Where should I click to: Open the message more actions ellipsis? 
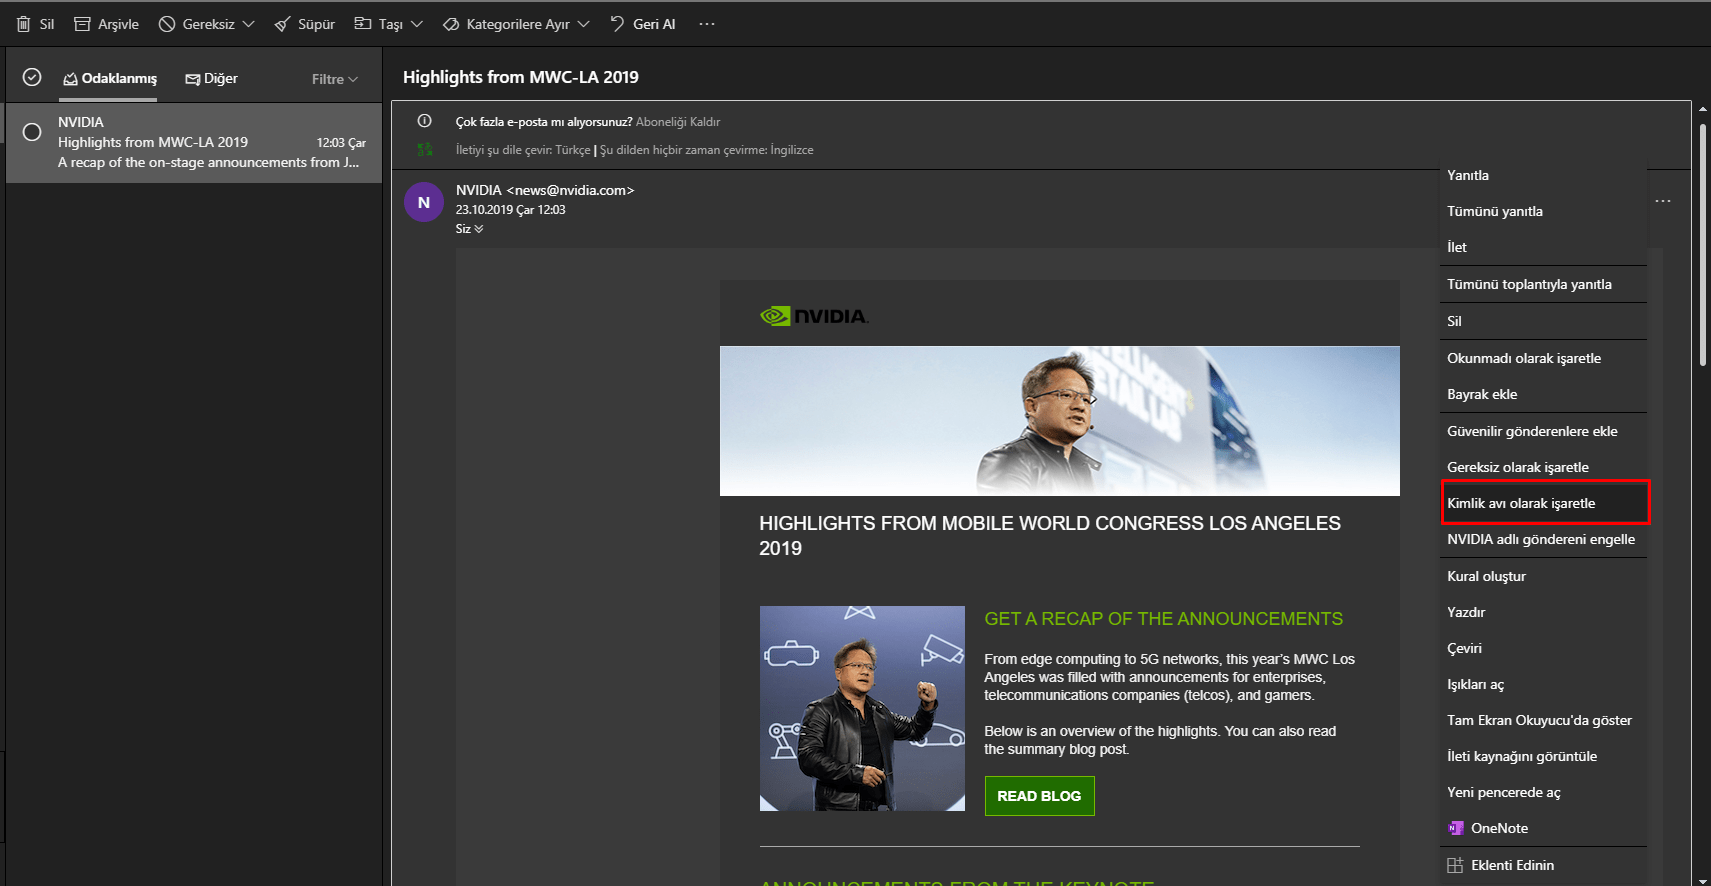point(1663,201)
